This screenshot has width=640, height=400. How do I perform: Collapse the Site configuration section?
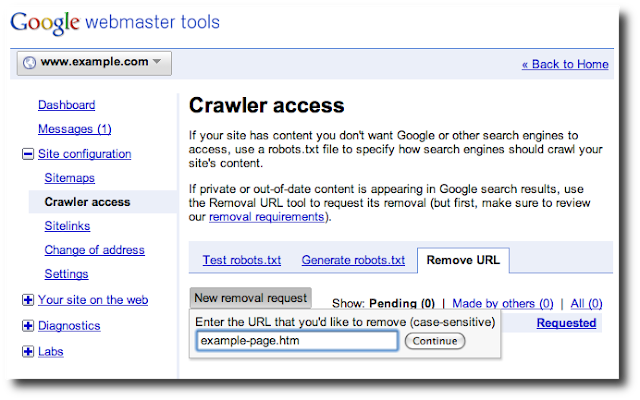[x=28, y=154]
